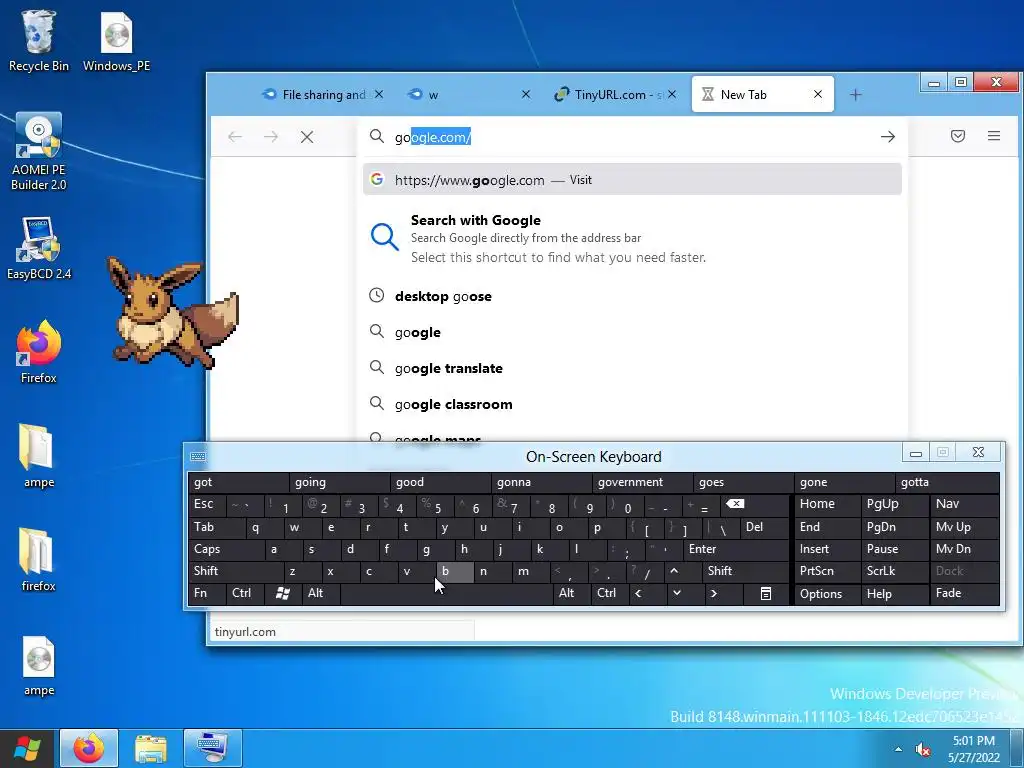1024x768 pixels.
Task: Choose 'google classroom' suggestion
Action: point(632,404)
